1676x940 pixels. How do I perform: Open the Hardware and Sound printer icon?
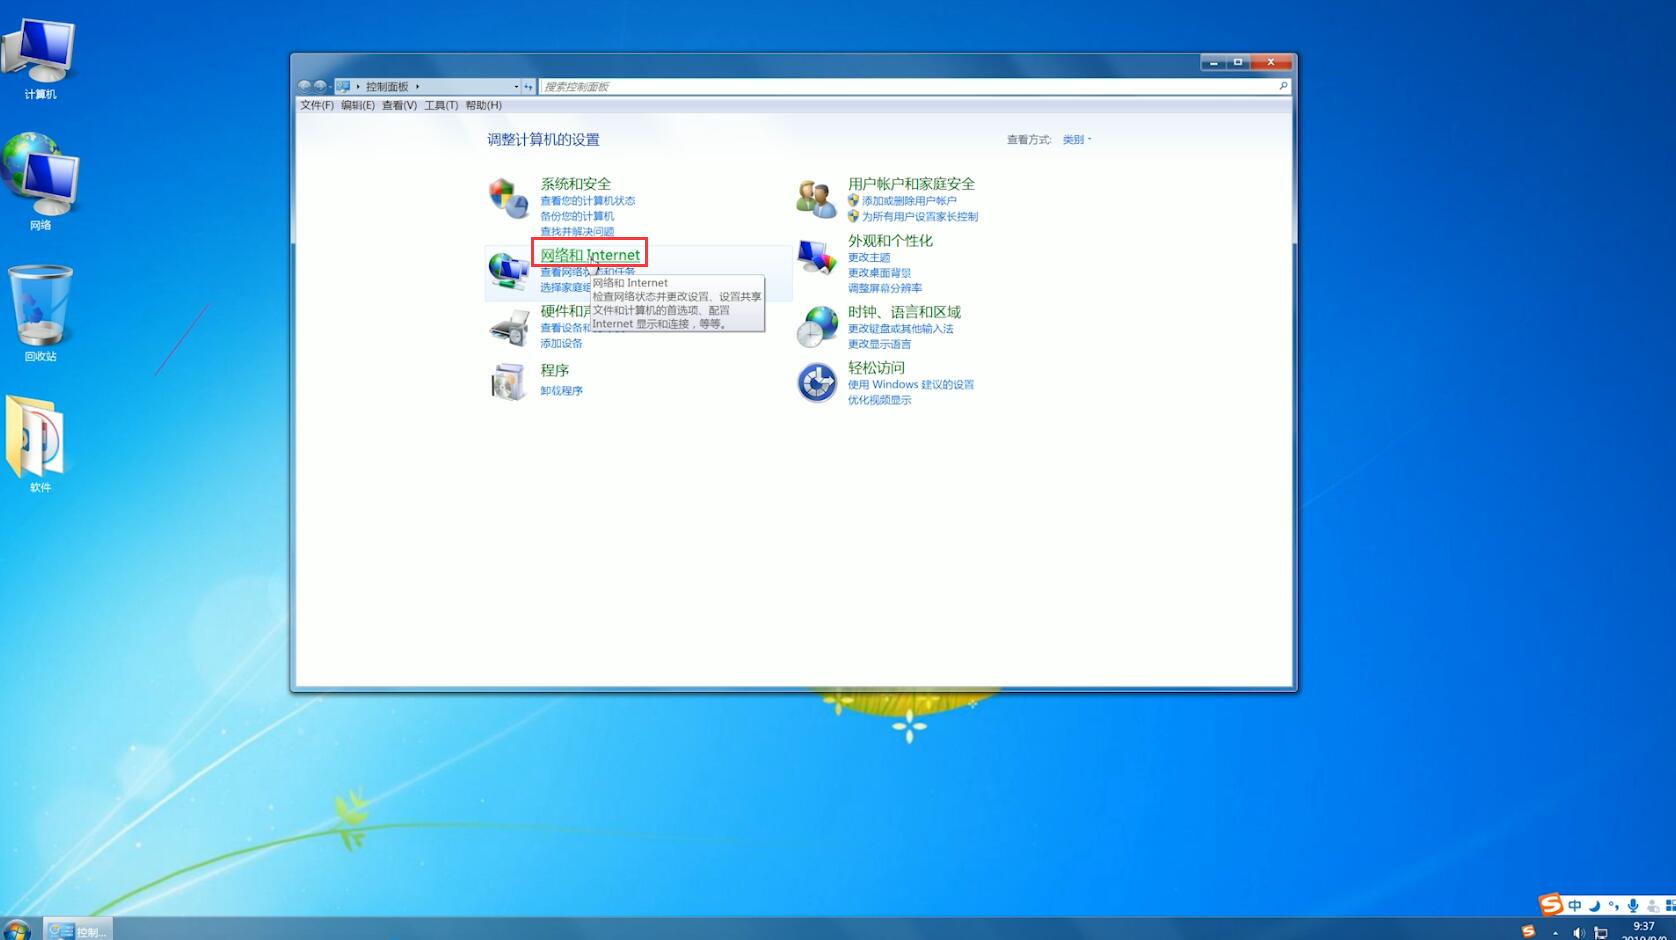tap(509, 327)
